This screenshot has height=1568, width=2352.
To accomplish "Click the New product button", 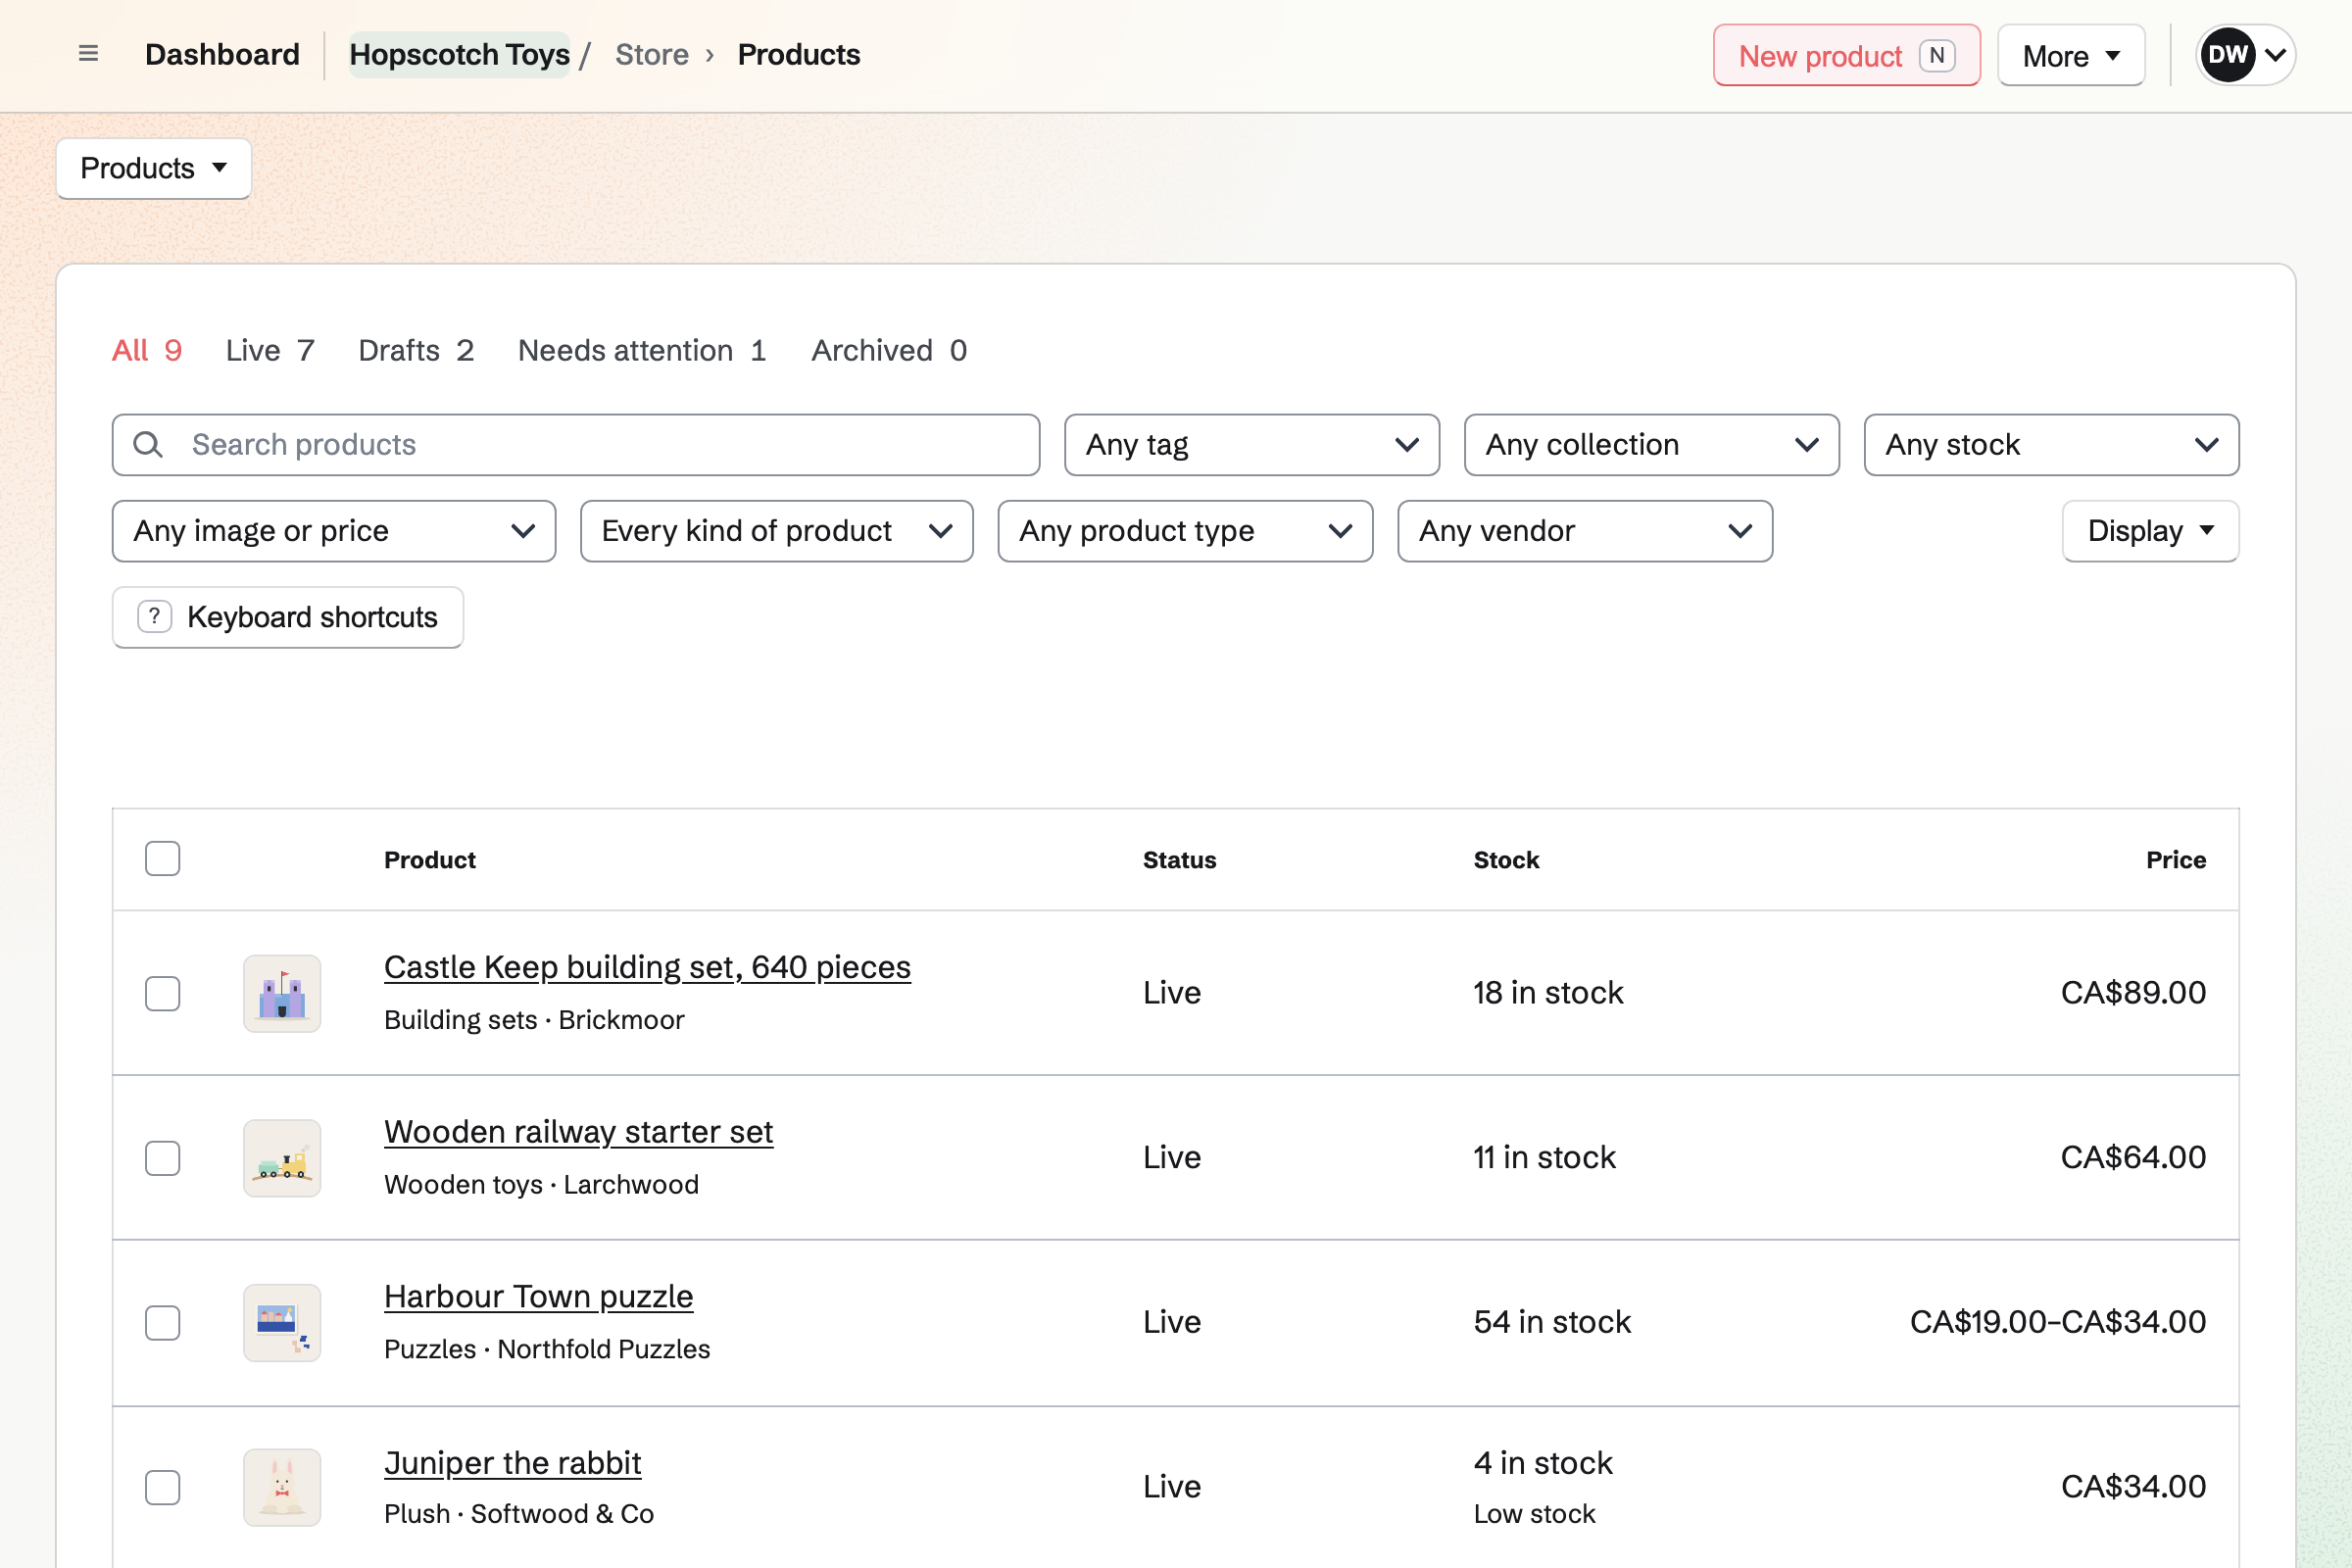I will (x=1846, y=55).
